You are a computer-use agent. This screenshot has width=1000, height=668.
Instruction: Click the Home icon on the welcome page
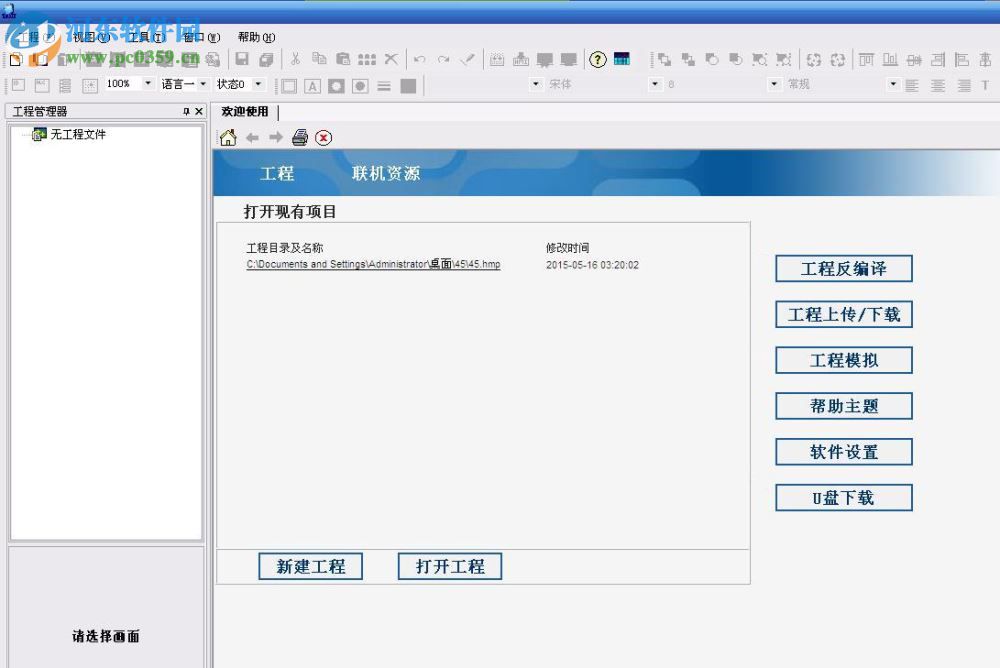click(229, 137)
